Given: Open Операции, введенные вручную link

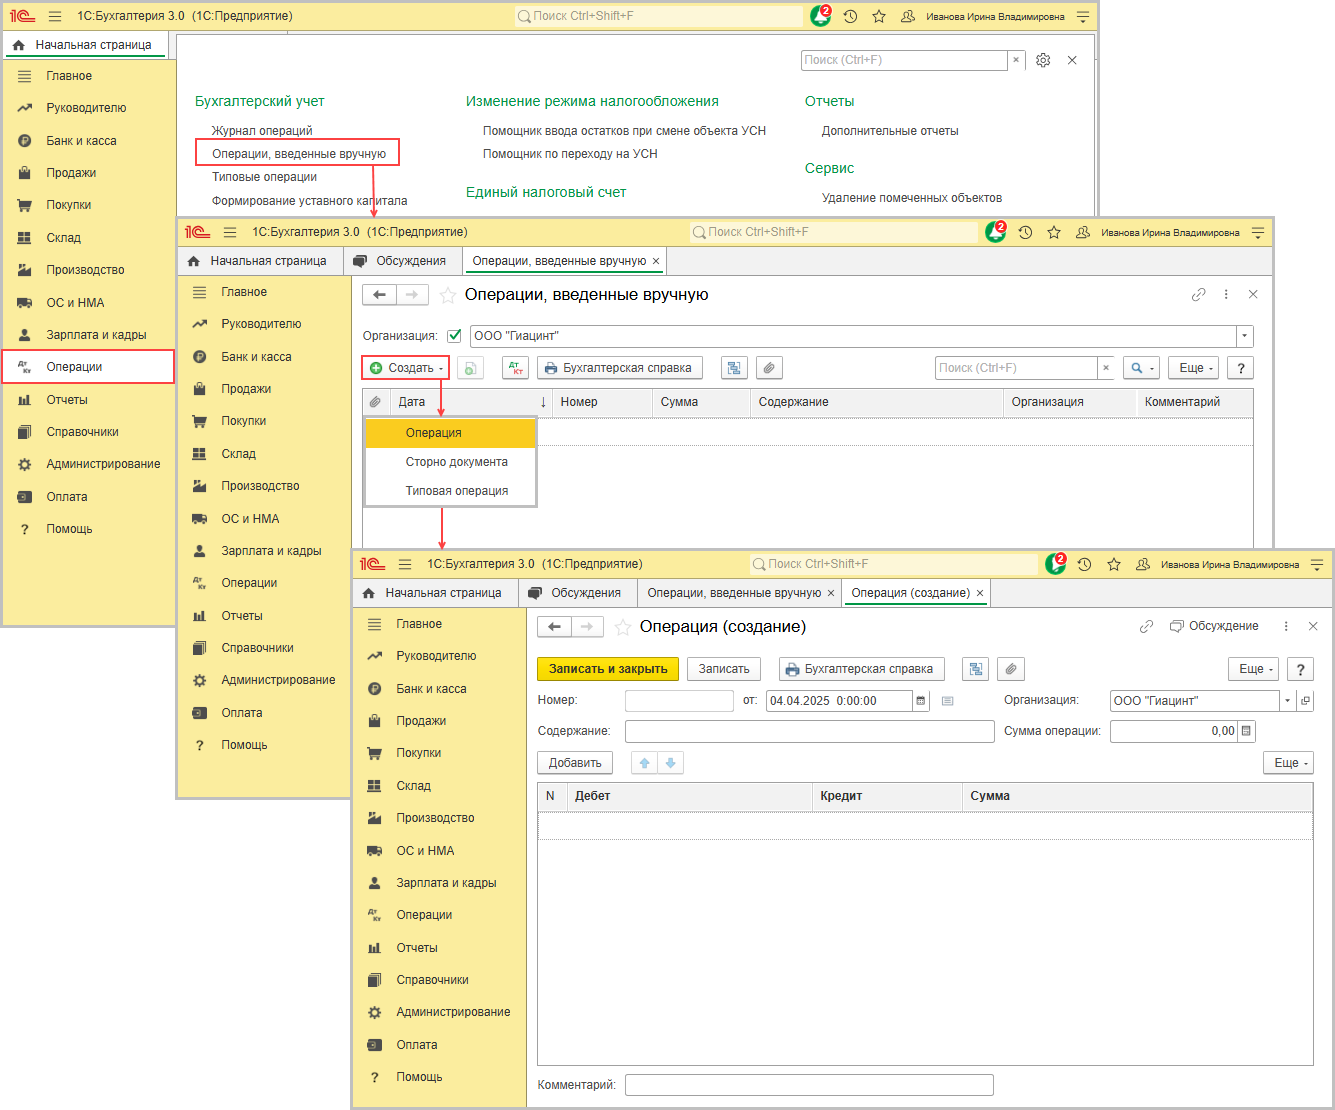Looking at the screenshot, I should coord(298,154).
